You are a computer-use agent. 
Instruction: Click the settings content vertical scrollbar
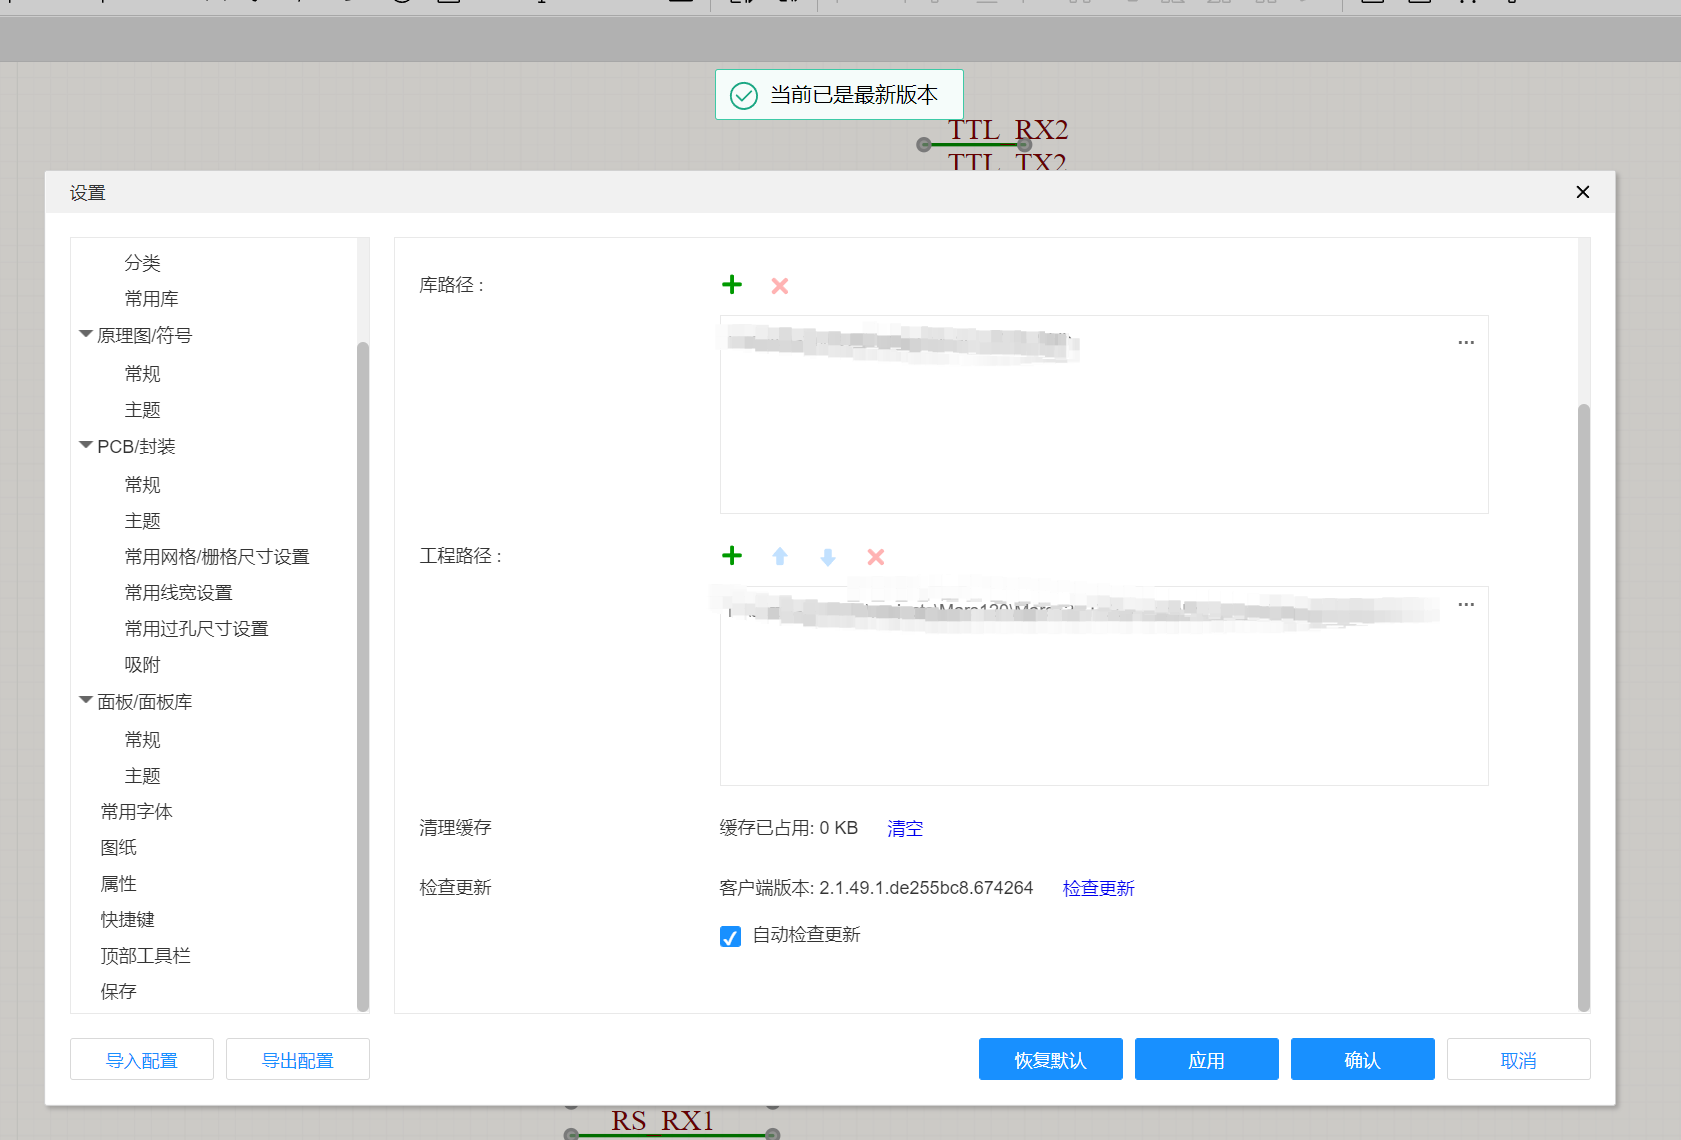point(1583,700)
